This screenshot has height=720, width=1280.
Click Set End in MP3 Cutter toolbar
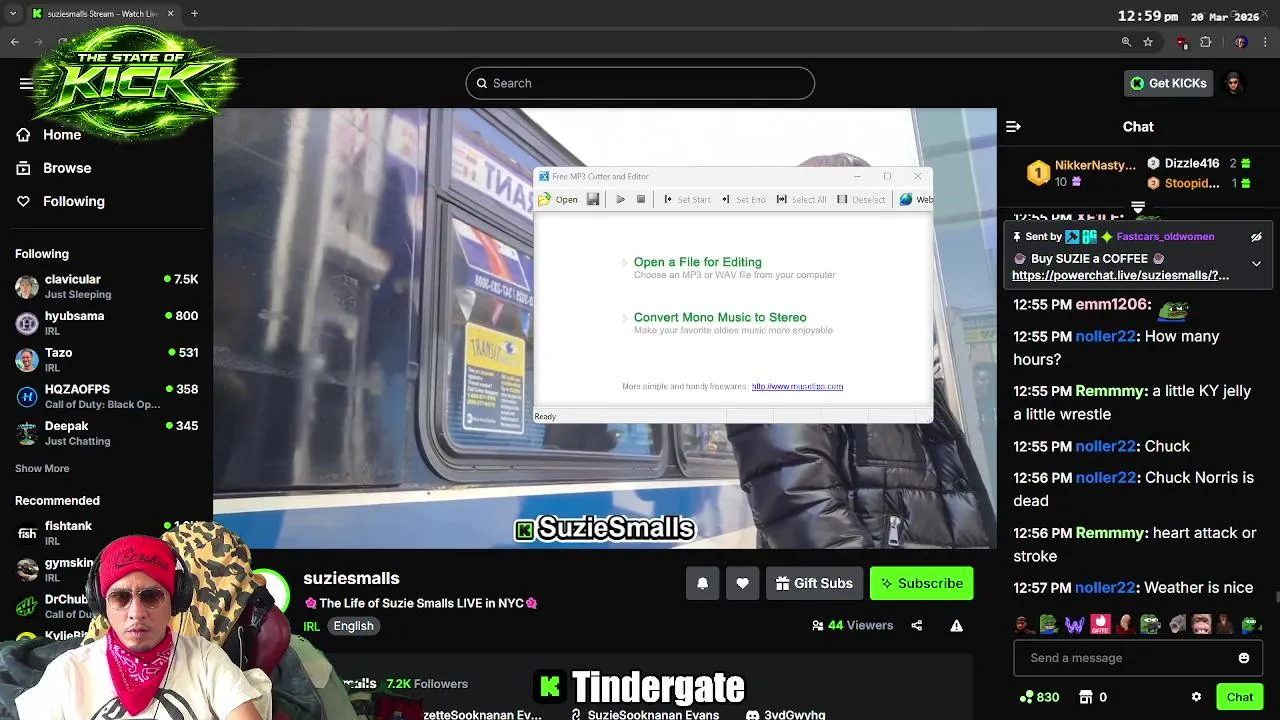743,199
